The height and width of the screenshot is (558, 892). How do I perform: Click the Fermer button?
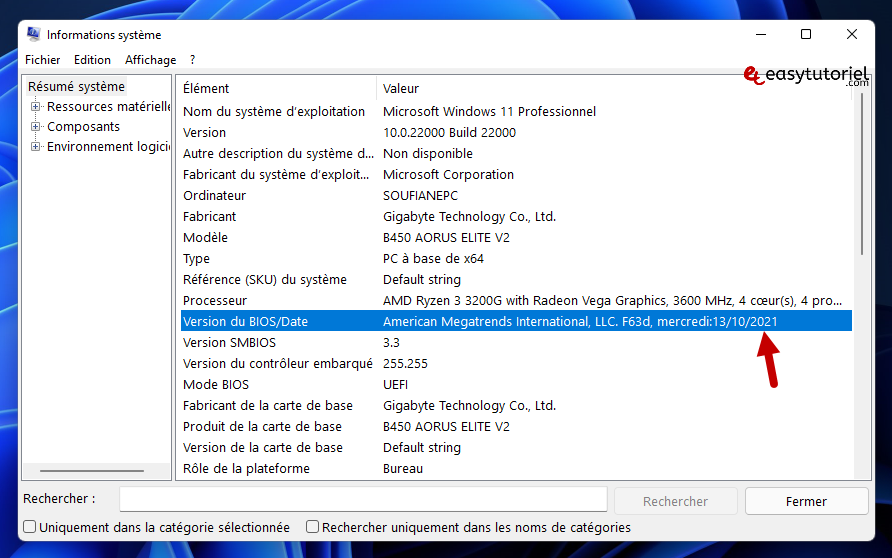pyautogui.click(x=806, y=501)
